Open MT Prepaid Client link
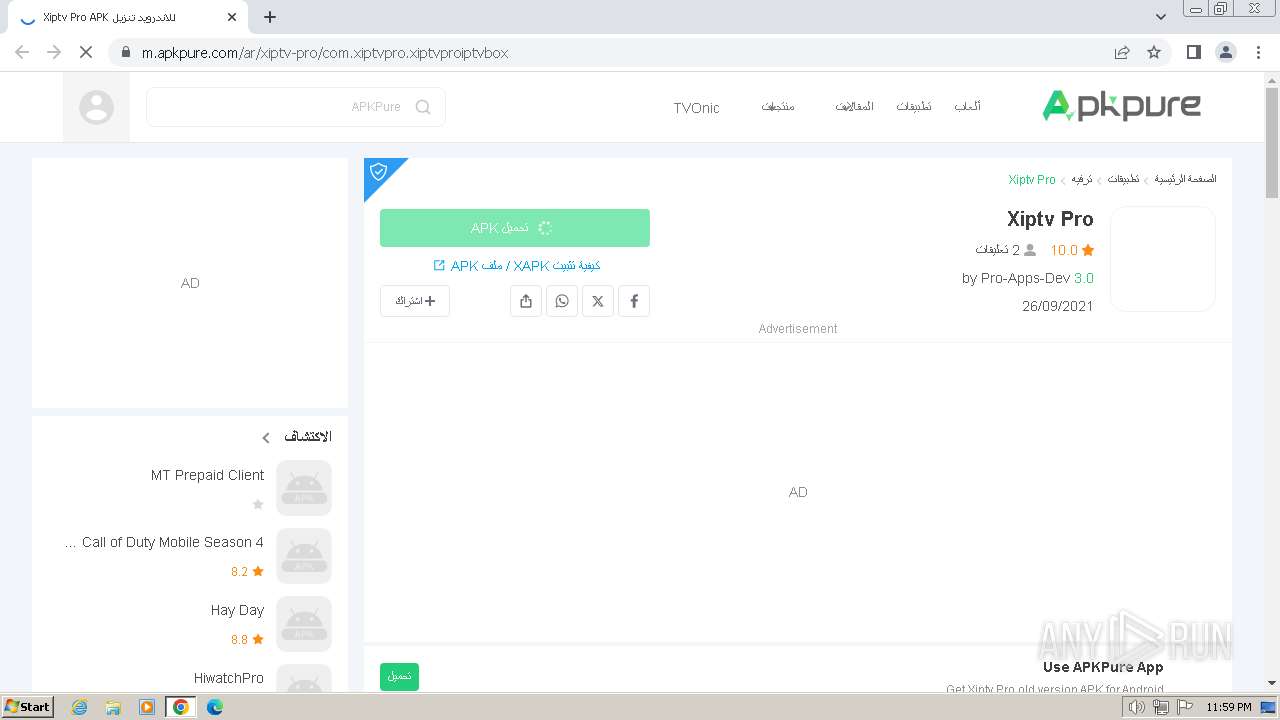Image resolution: width=1280 pixels, height=720 pixels. [207, 475]
